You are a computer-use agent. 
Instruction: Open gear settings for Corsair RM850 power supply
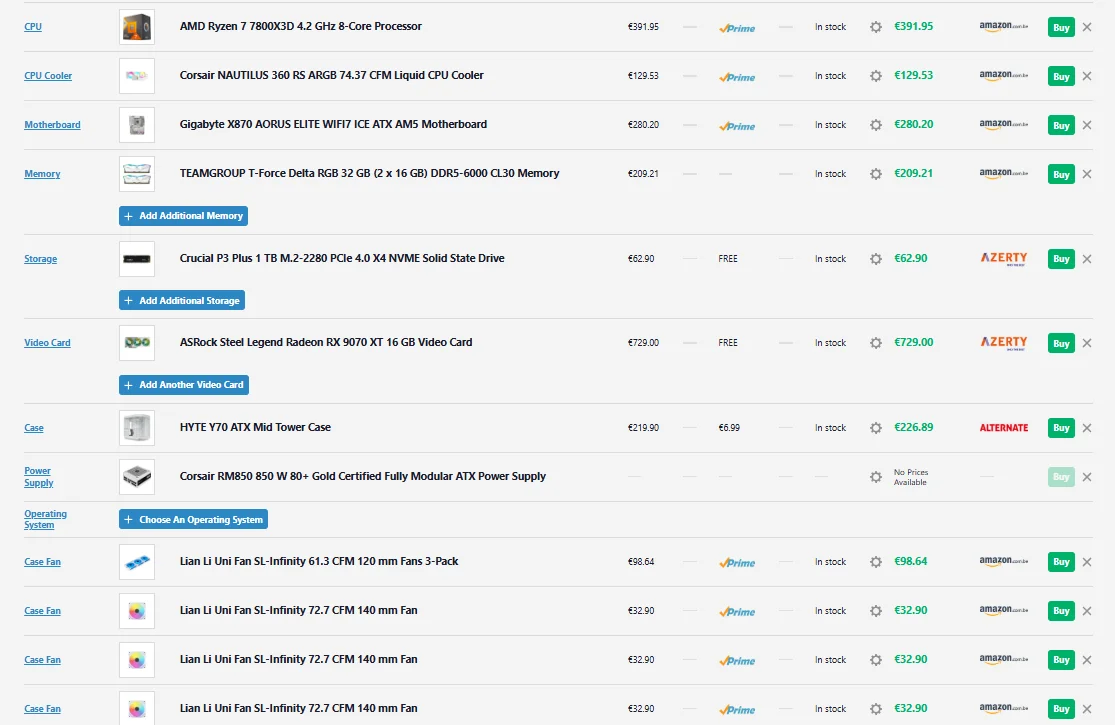coord(876,477)
